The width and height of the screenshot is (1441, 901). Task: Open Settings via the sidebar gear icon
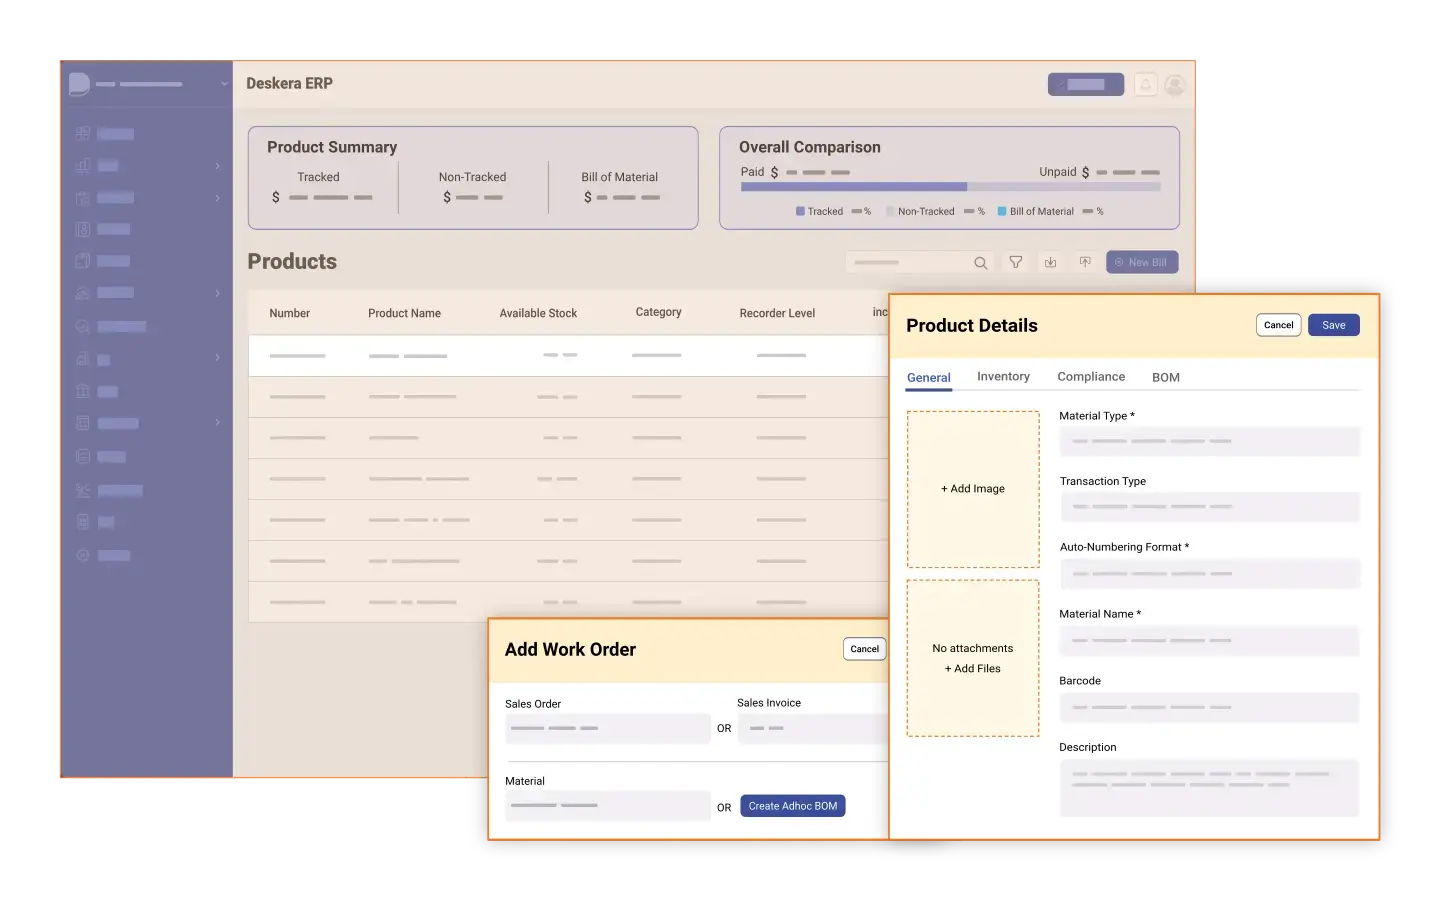click(x=83, y=555)
